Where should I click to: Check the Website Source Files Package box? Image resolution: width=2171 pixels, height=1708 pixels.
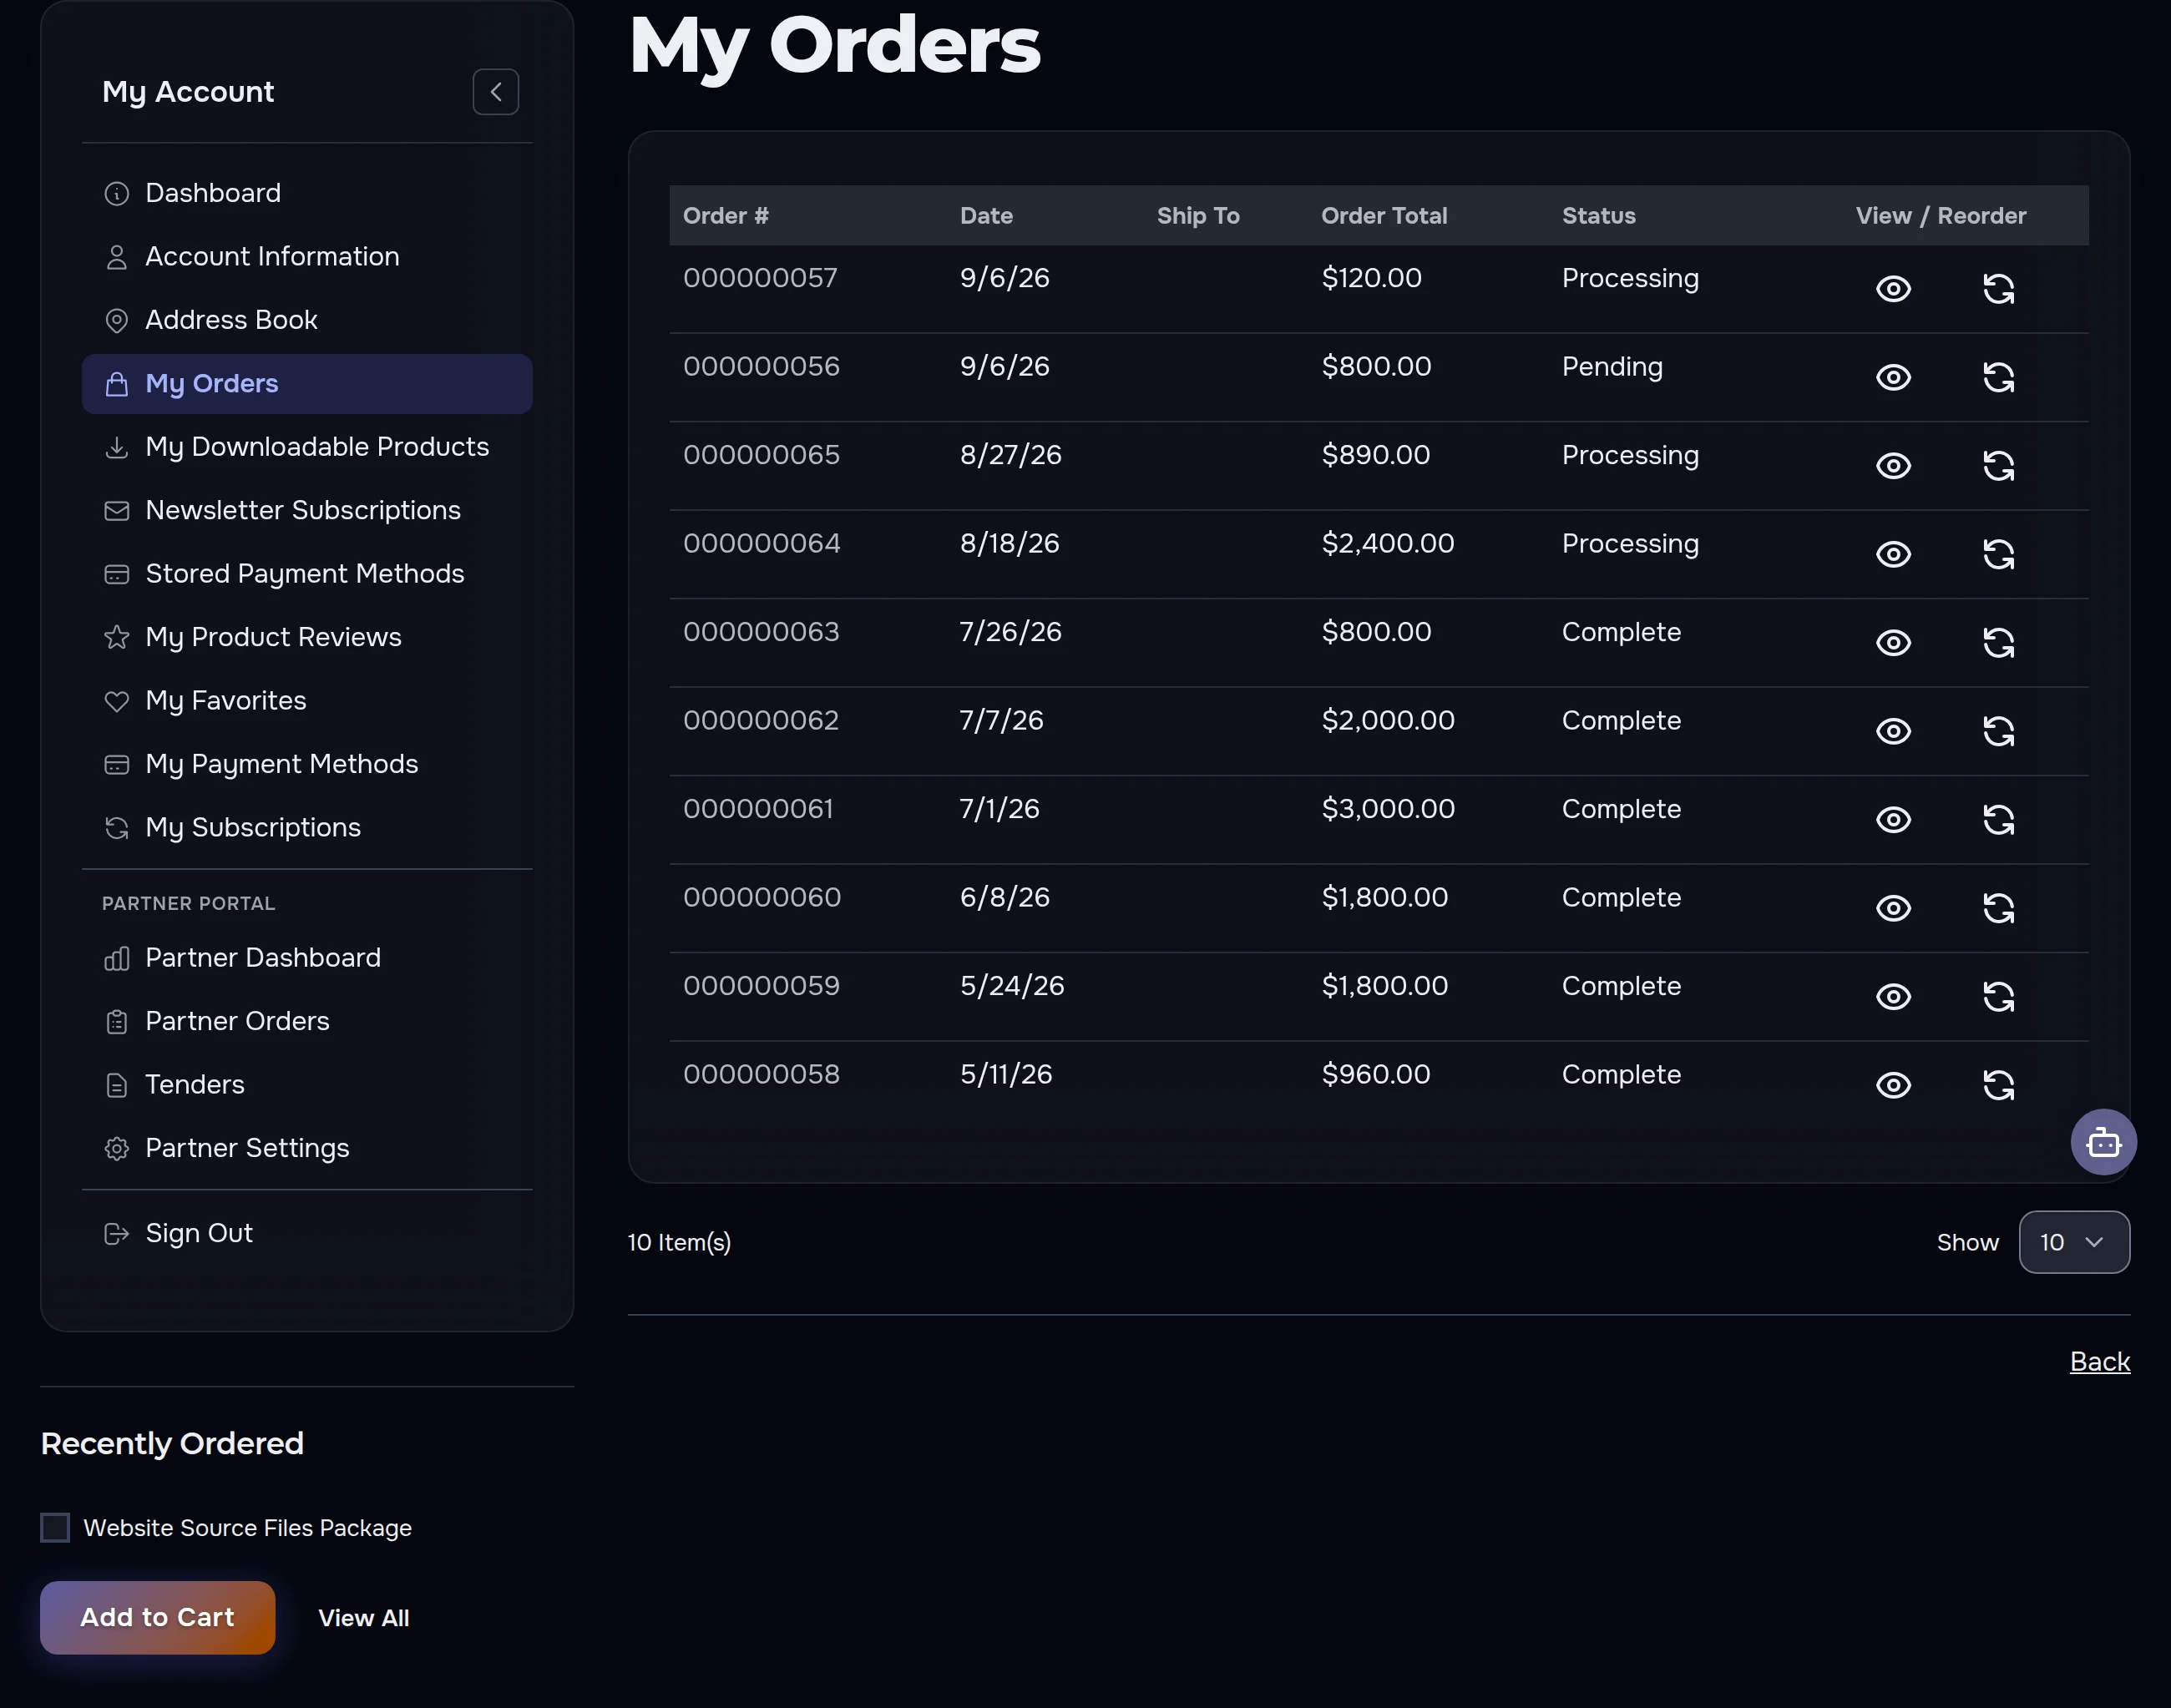tap(55, 1527)
